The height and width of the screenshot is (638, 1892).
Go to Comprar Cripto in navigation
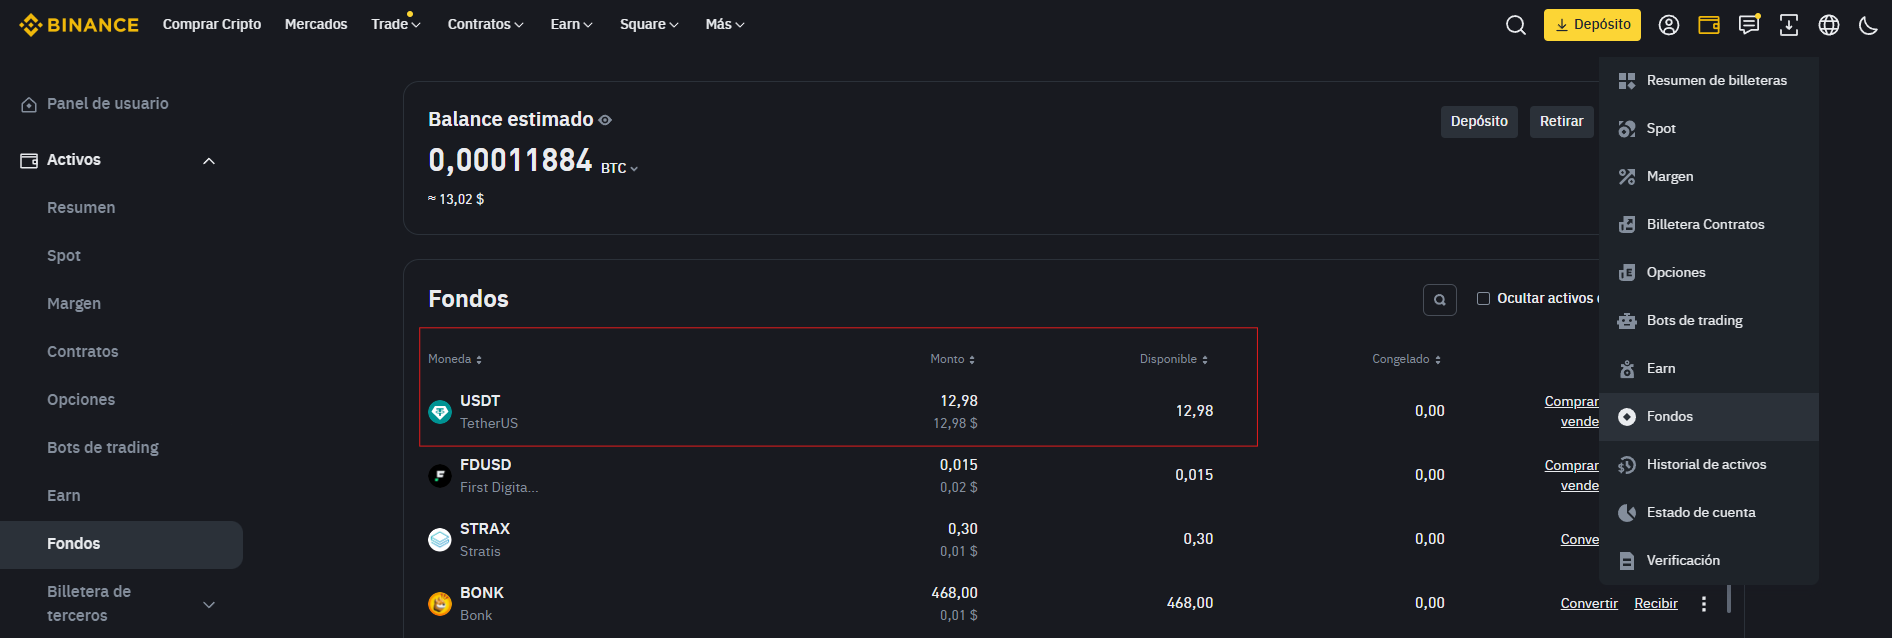pos(212,24)
